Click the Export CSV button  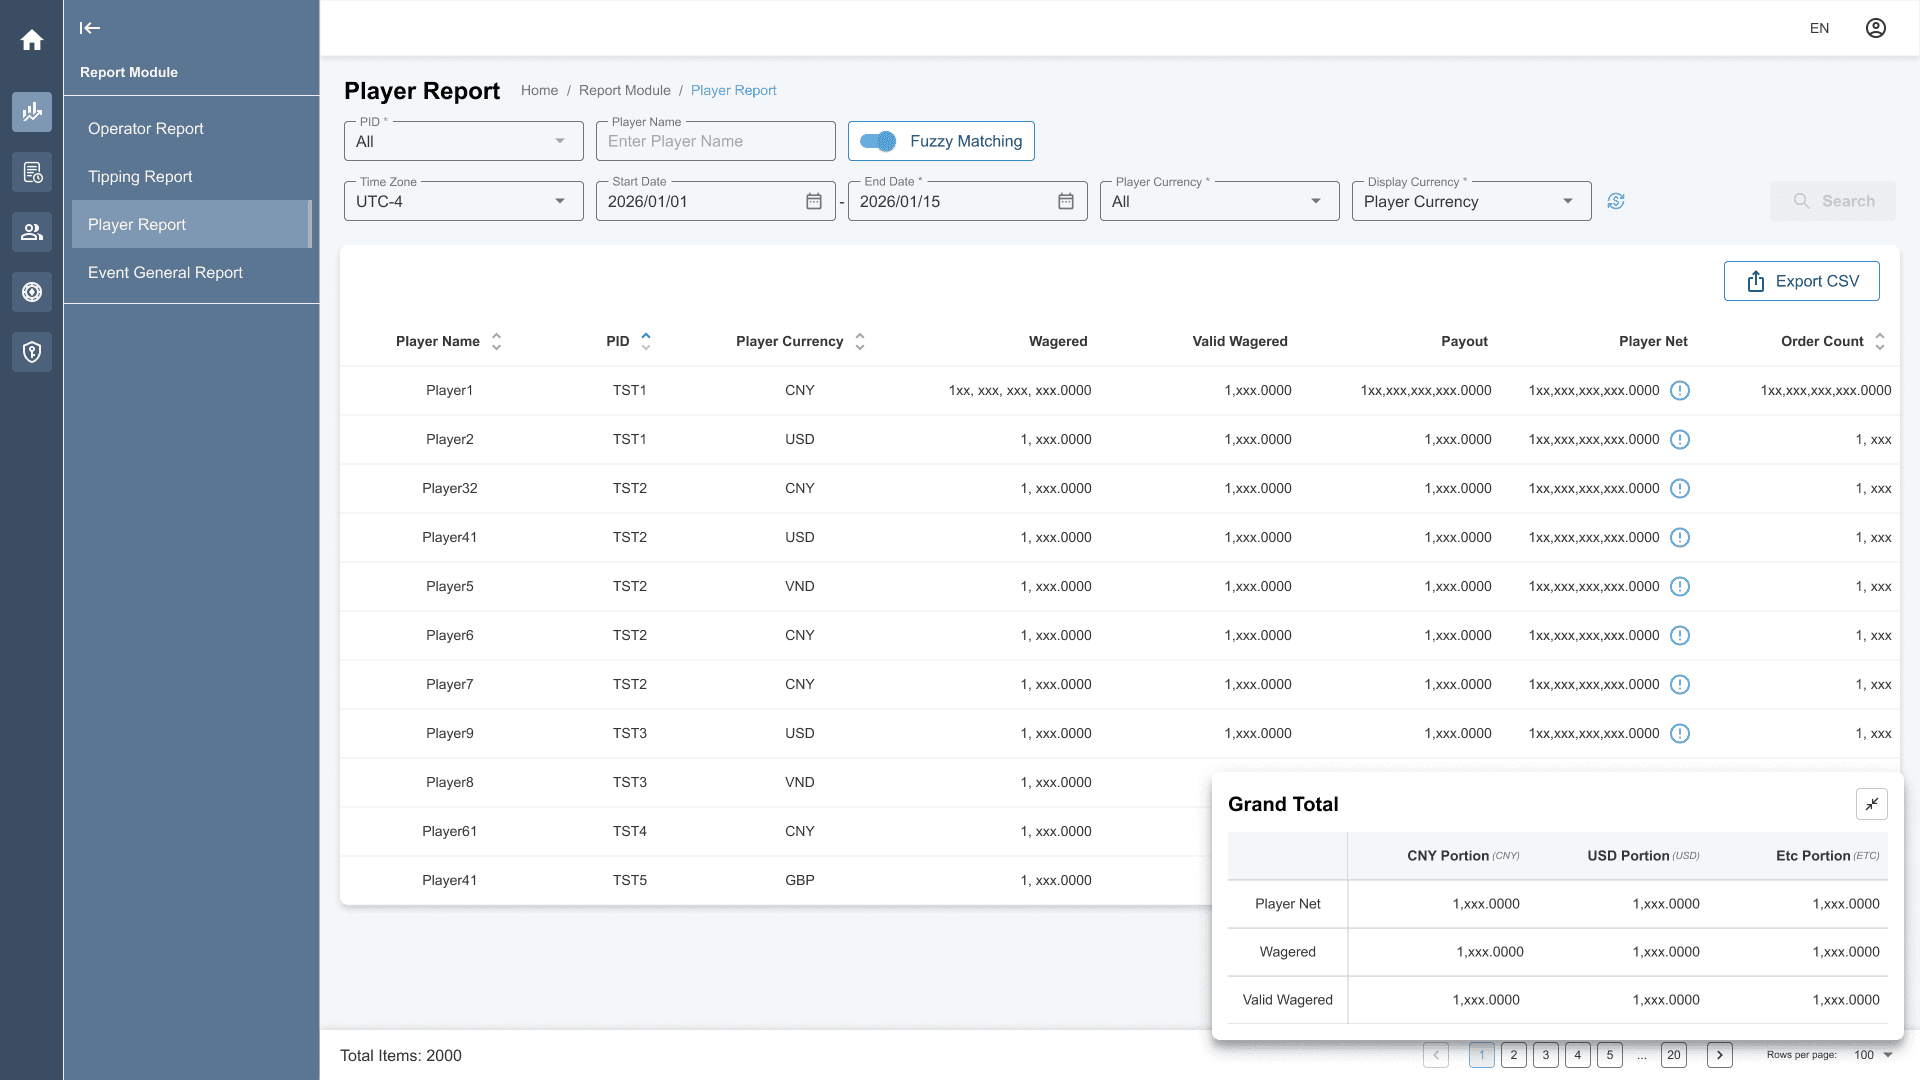coord(1811,283)
